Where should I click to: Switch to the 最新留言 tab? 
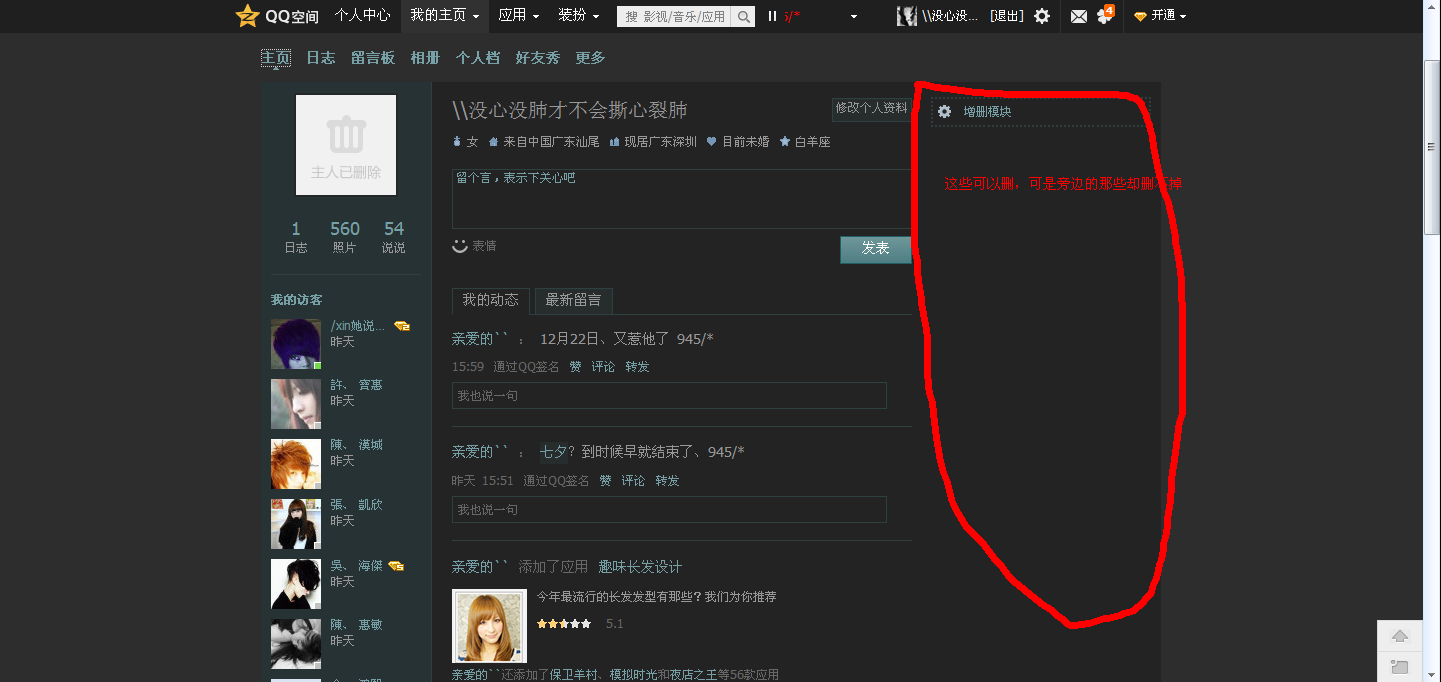573,300
